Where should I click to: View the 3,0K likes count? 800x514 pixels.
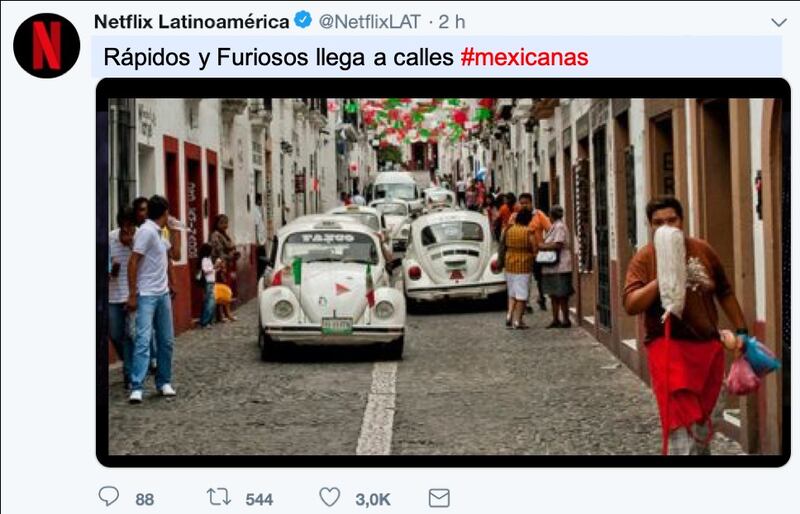[x=373, y=499]
